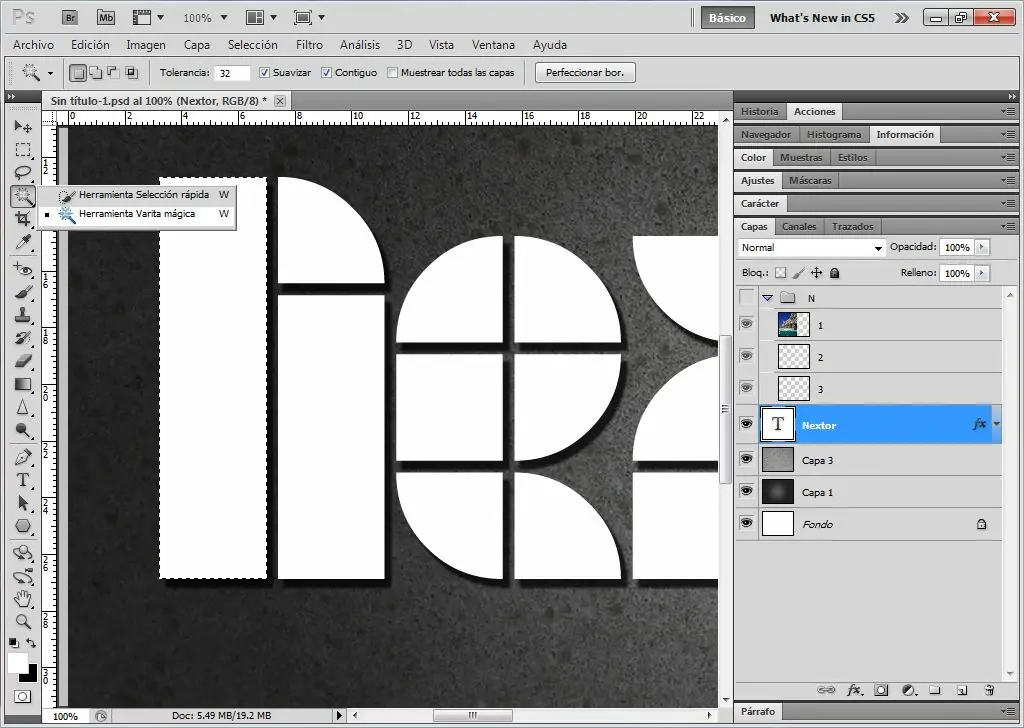Switch to the Canales tab
The height and width of the screenshot is (728, 1024).
(x=799, y=227)
